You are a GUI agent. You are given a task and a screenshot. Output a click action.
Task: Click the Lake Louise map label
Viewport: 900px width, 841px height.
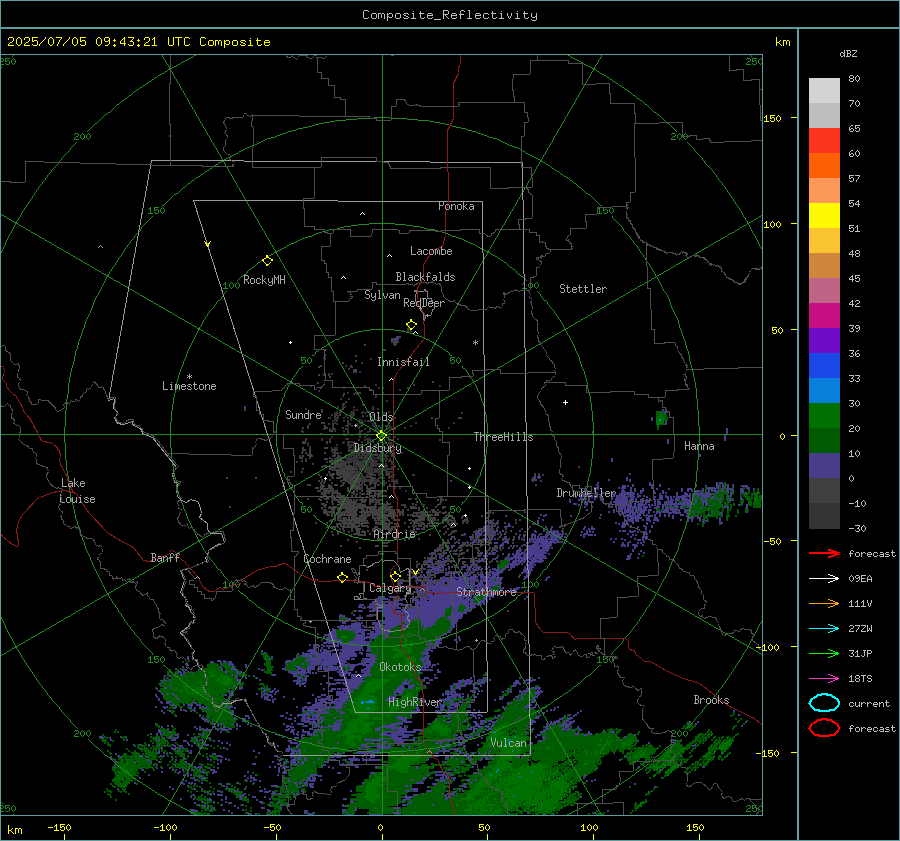[x=77, y=491]
